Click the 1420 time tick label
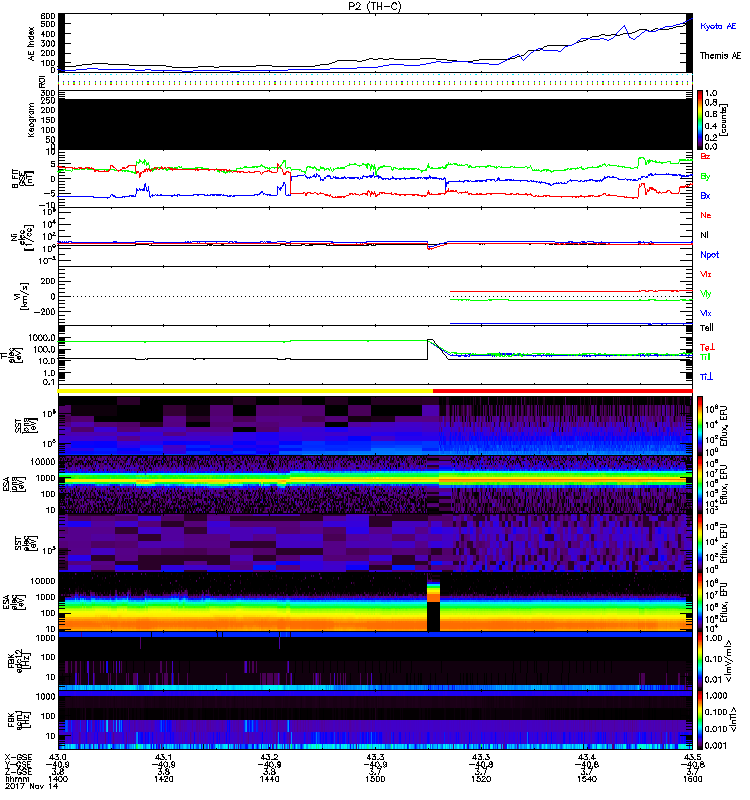This screenshot has width=750, height=800. [x=163, y=779]
